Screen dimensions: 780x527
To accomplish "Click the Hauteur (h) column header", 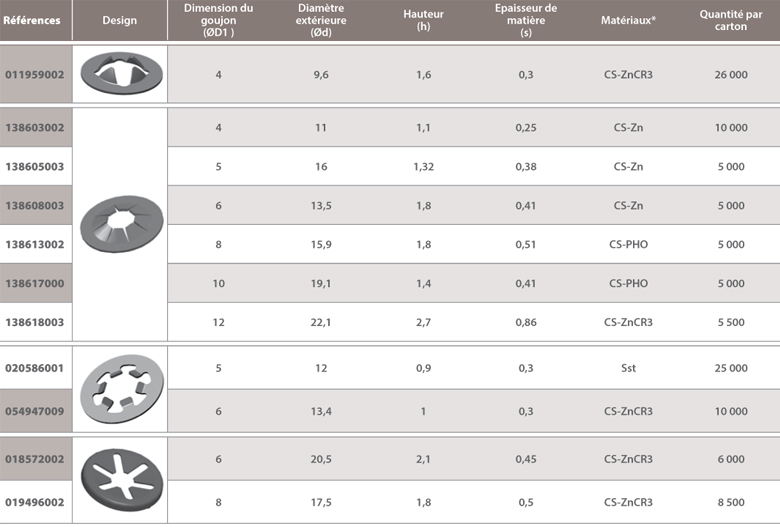I will [422, 20].
